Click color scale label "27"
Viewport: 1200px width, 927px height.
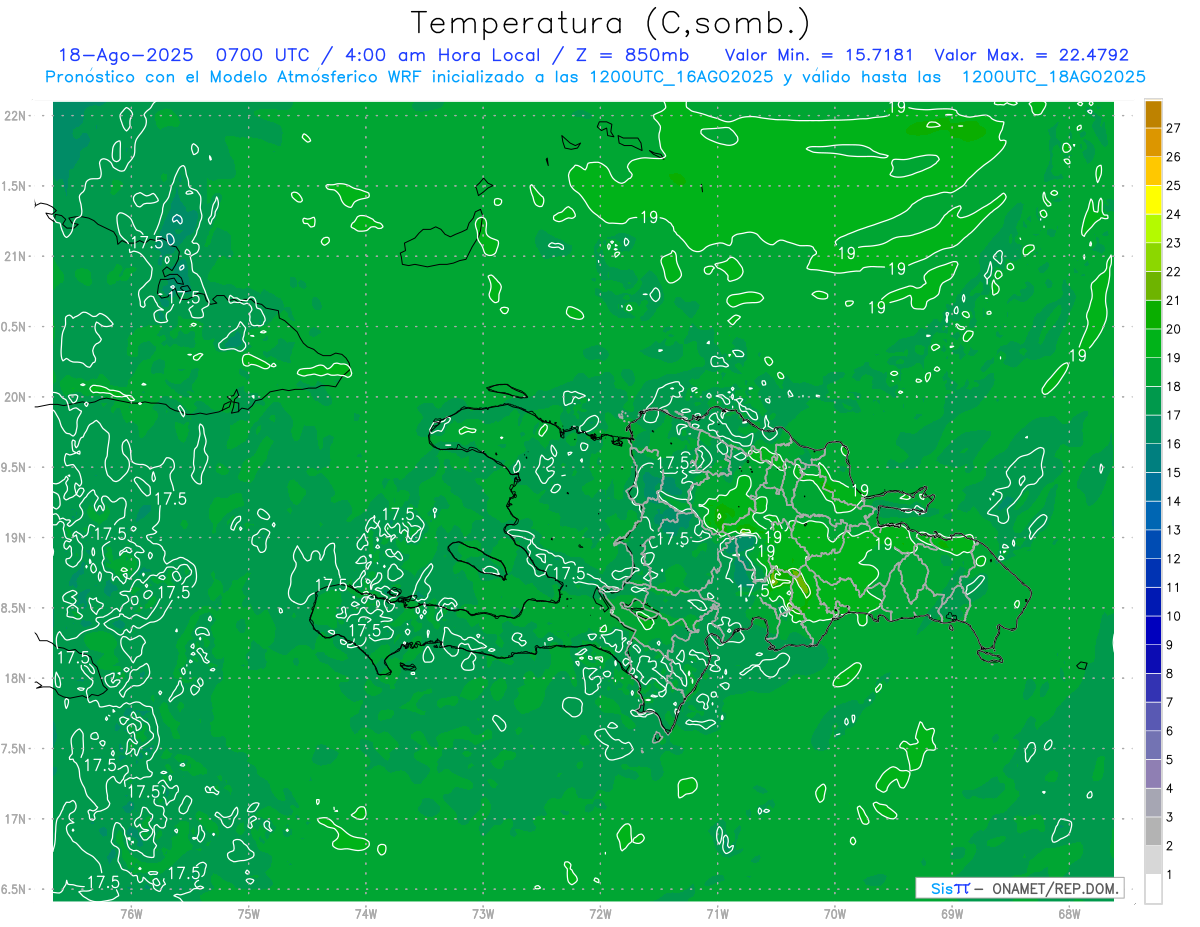tap(1174, 128)
